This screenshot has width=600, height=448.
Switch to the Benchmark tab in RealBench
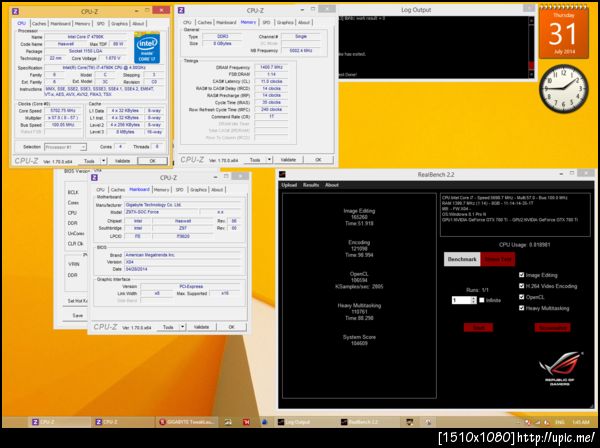462,259
